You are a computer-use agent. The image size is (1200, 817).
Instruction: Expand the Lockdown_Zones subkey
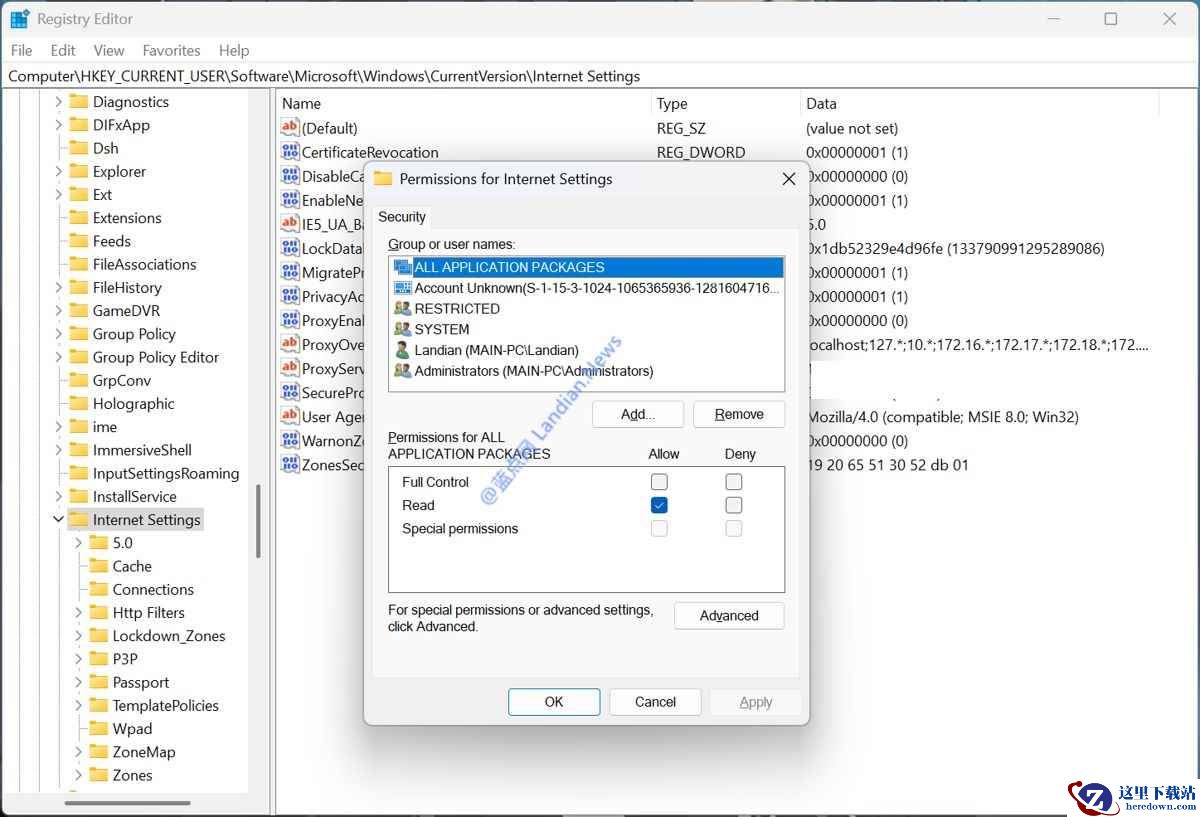point(79,636)
